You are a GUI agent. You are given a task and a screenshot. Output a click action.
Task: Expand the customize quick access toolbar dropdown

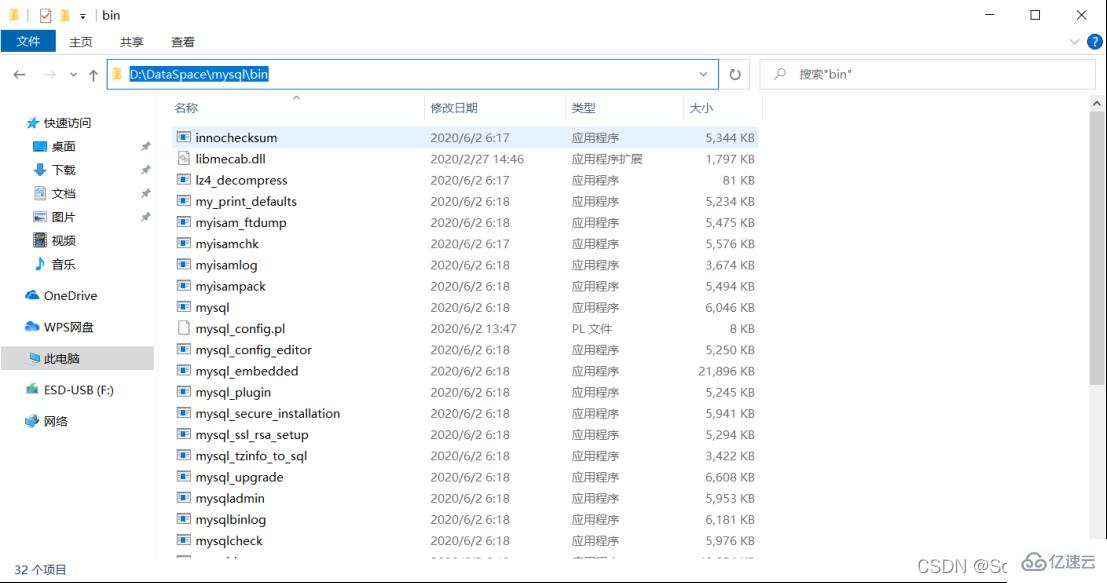pyautogui.click(x=81, y=14)
